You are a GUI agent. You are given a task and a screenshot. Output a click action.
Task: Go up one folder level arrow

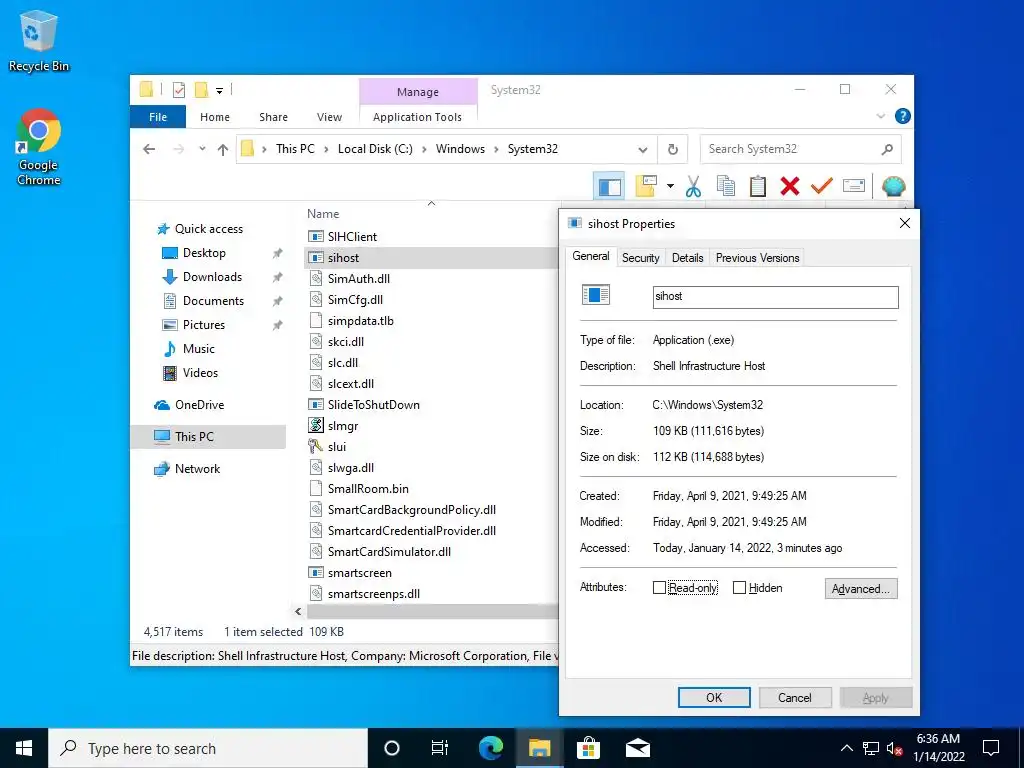click(x=223, y=150)
